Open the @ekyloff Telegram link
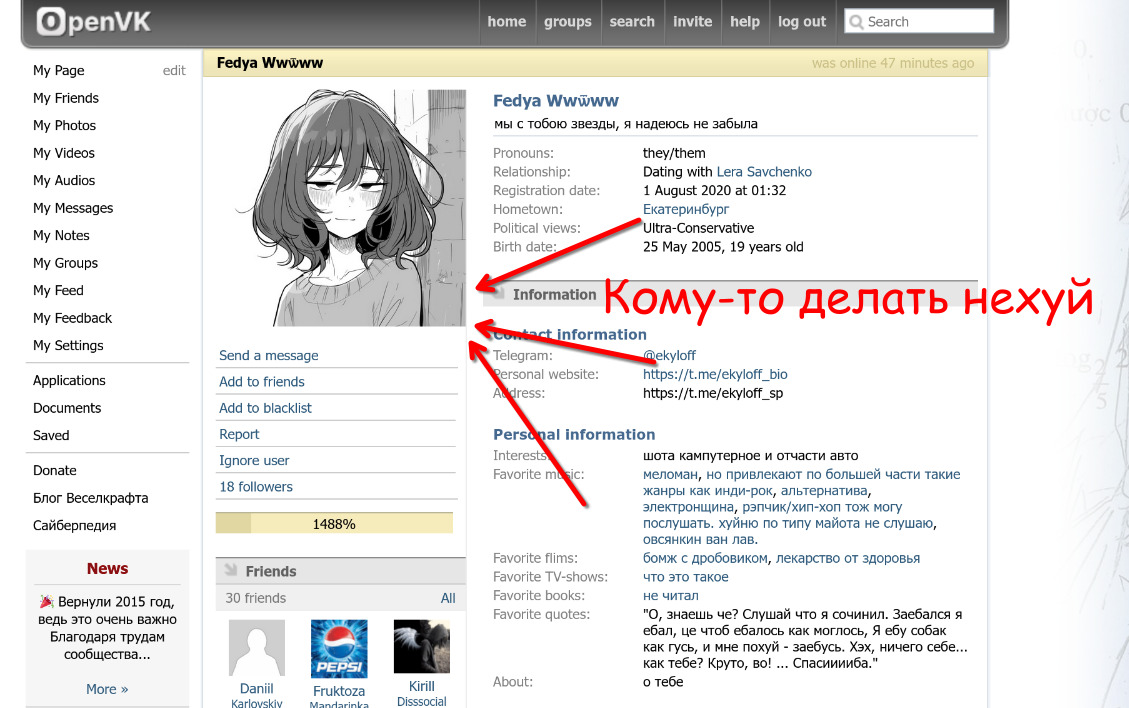 click(x=670, y=355)
